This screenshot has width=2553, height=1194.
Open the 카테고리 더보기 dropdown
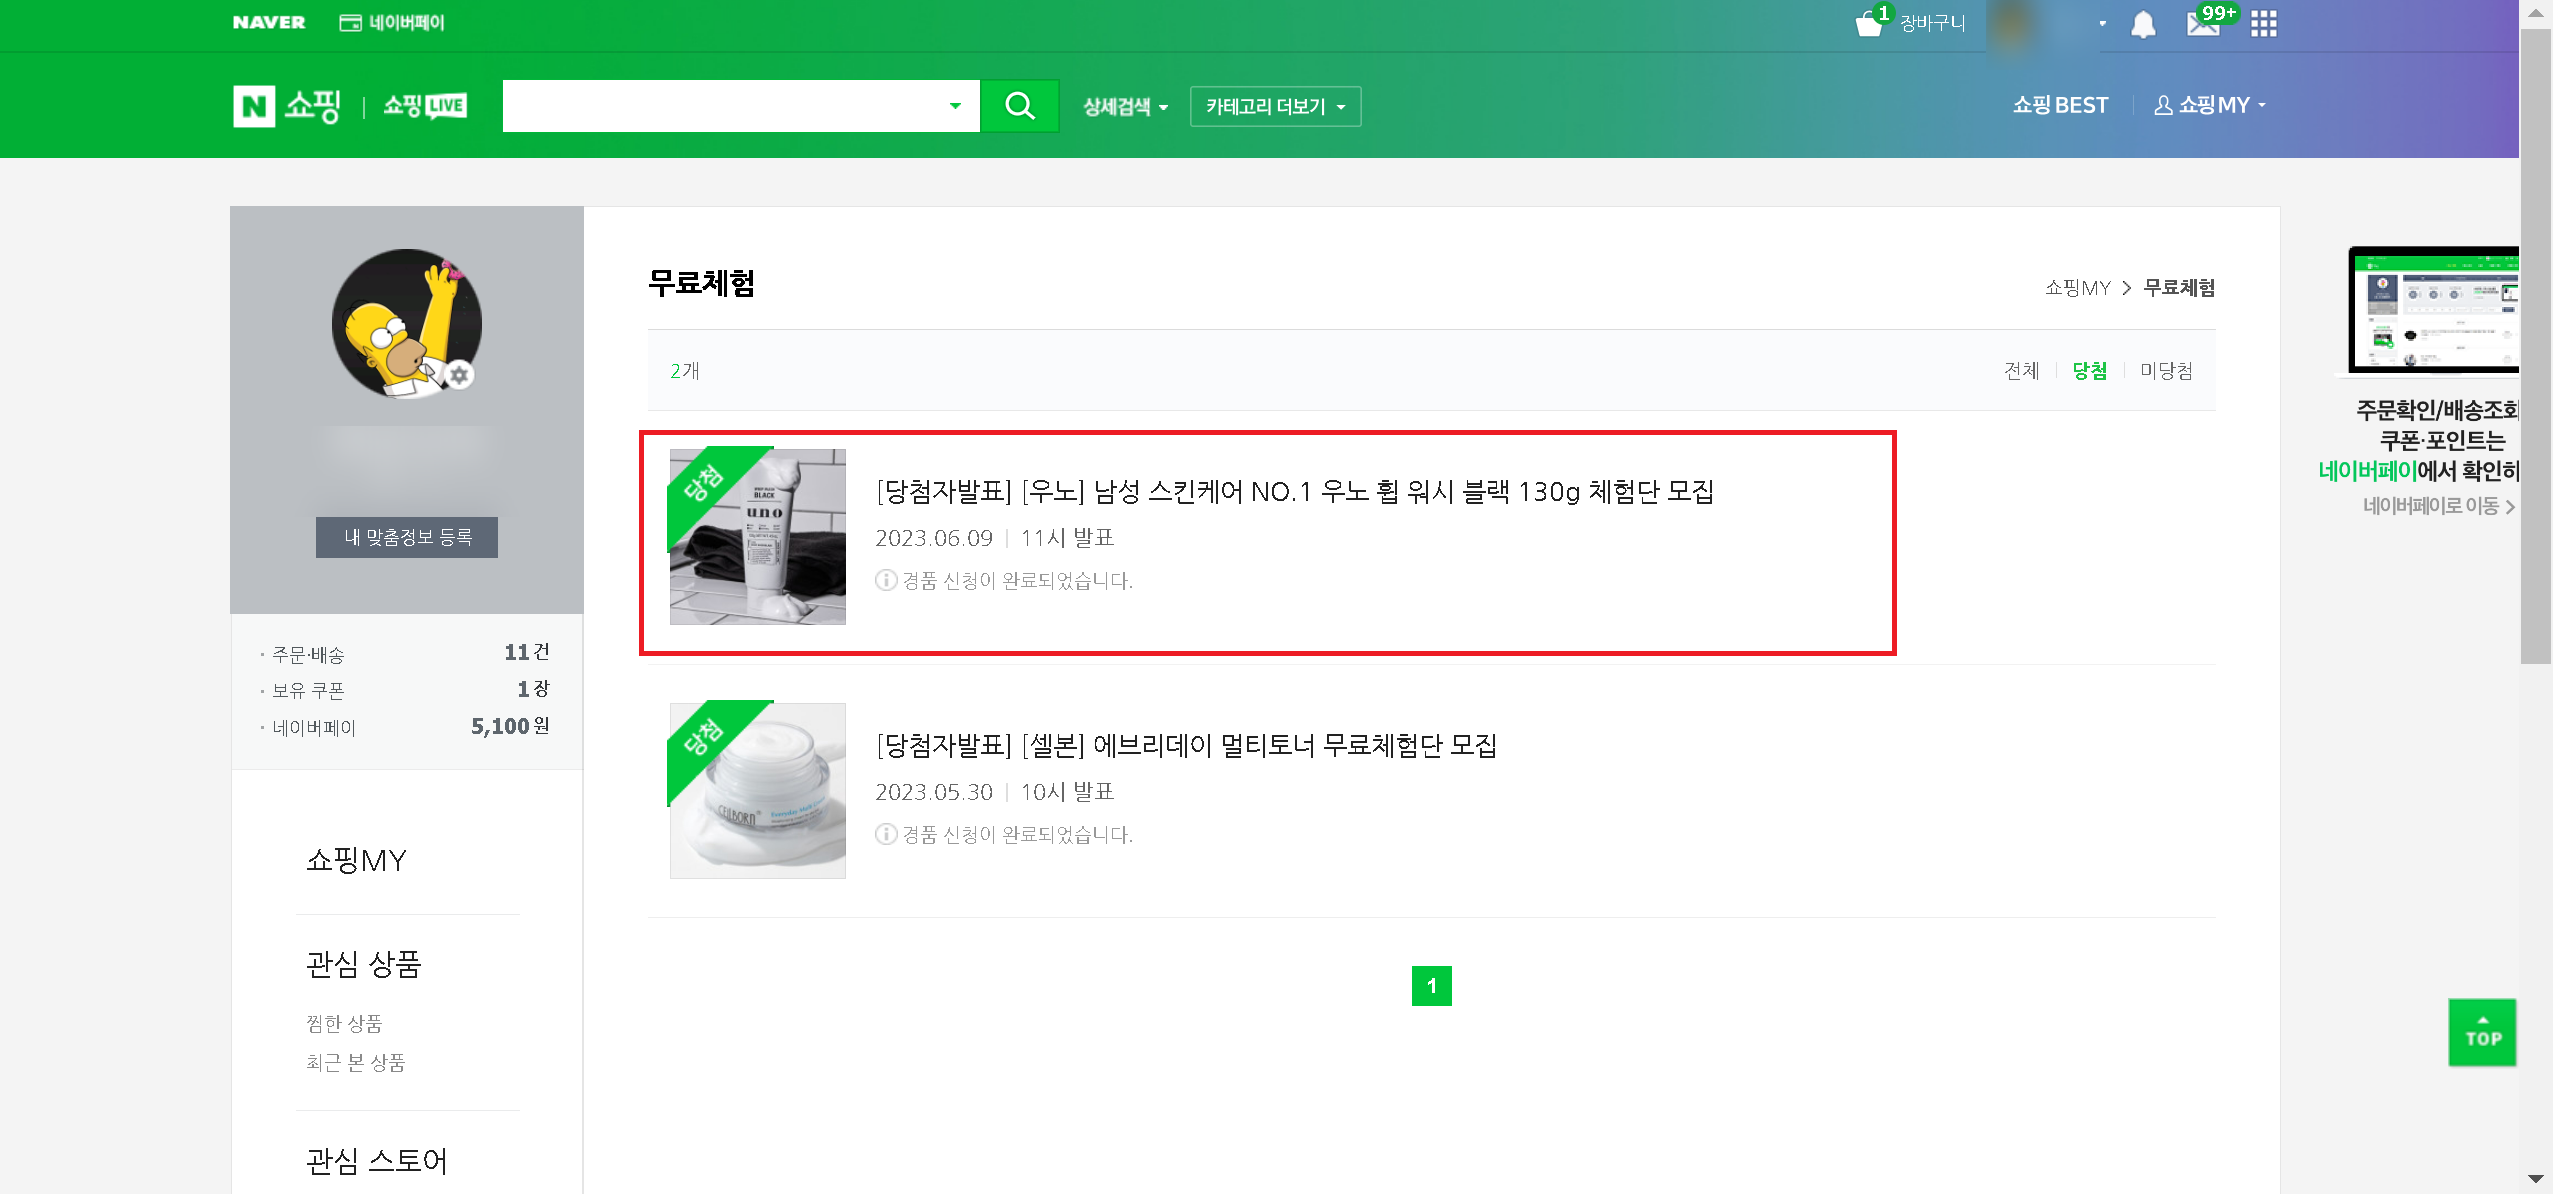click(x=1275, y=106)
